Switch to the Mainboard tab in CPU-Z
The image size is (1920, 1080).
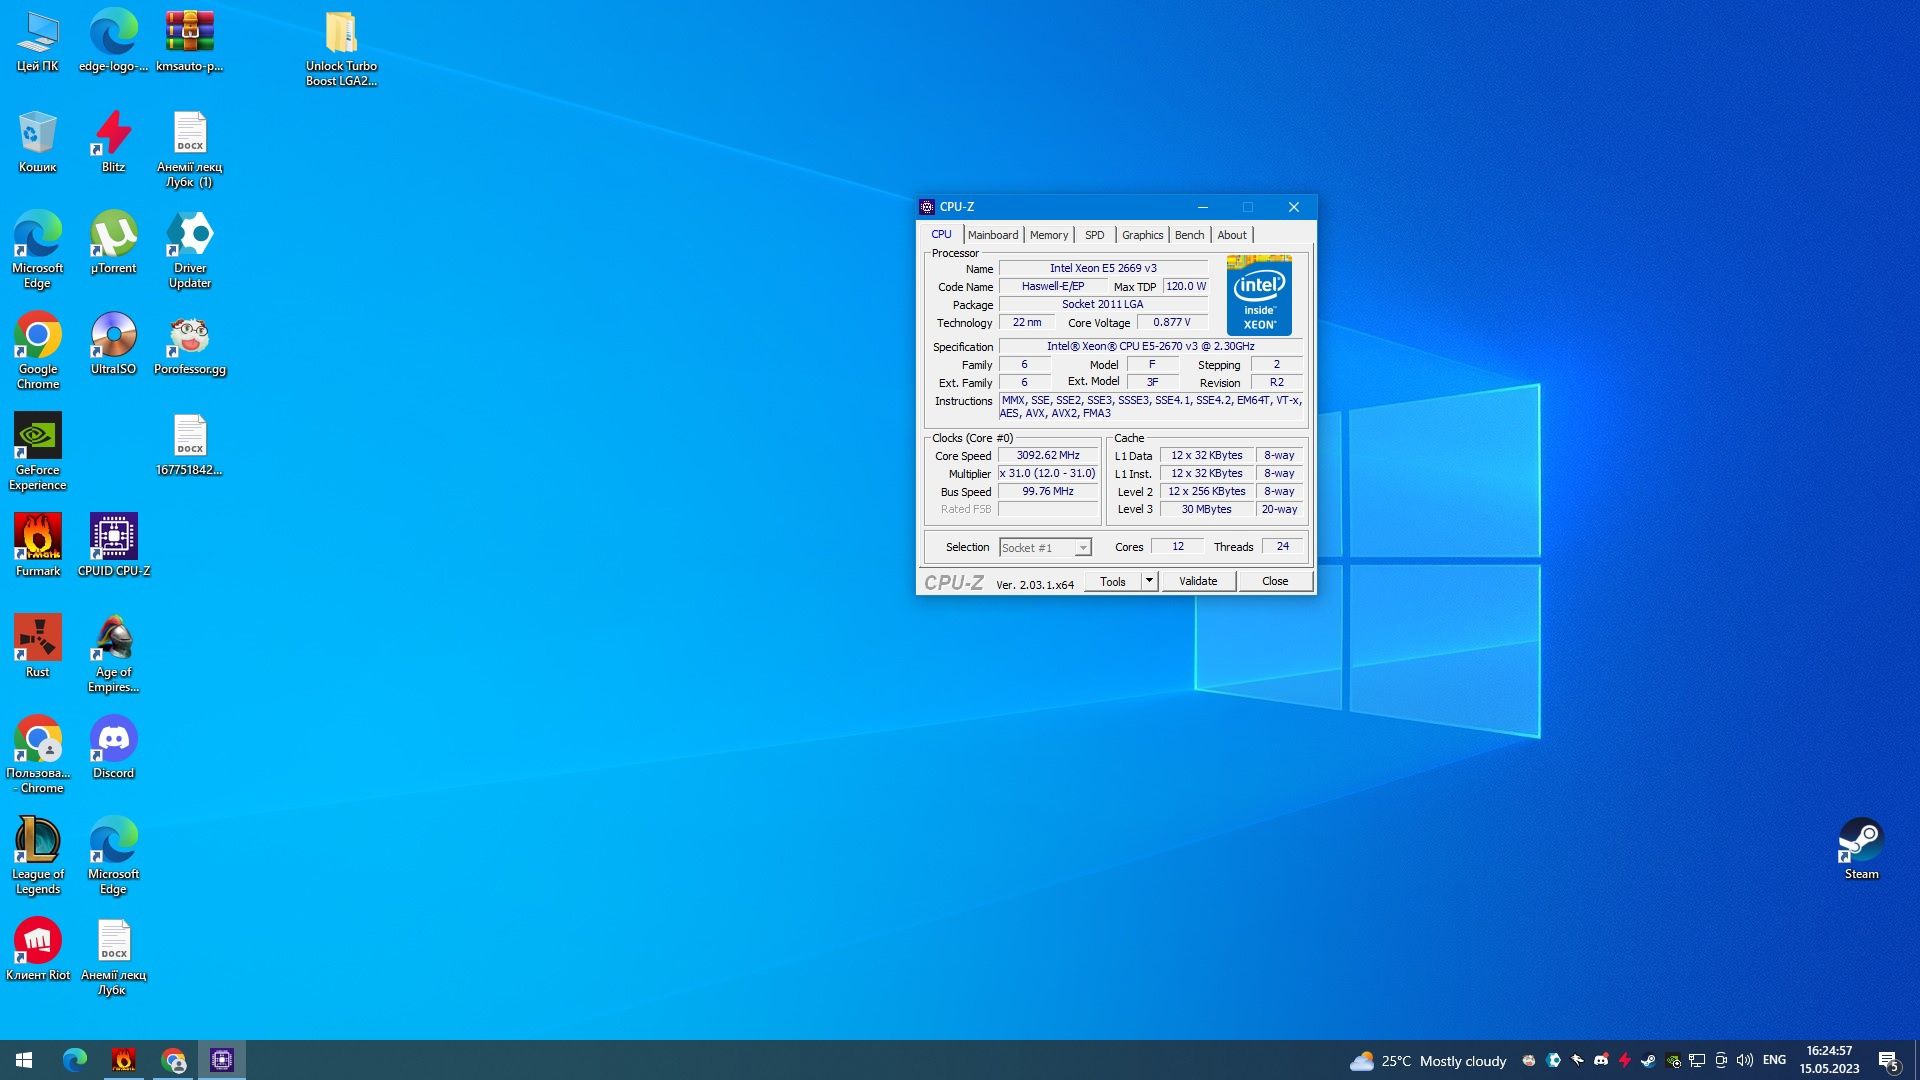[x=992, y=235]
